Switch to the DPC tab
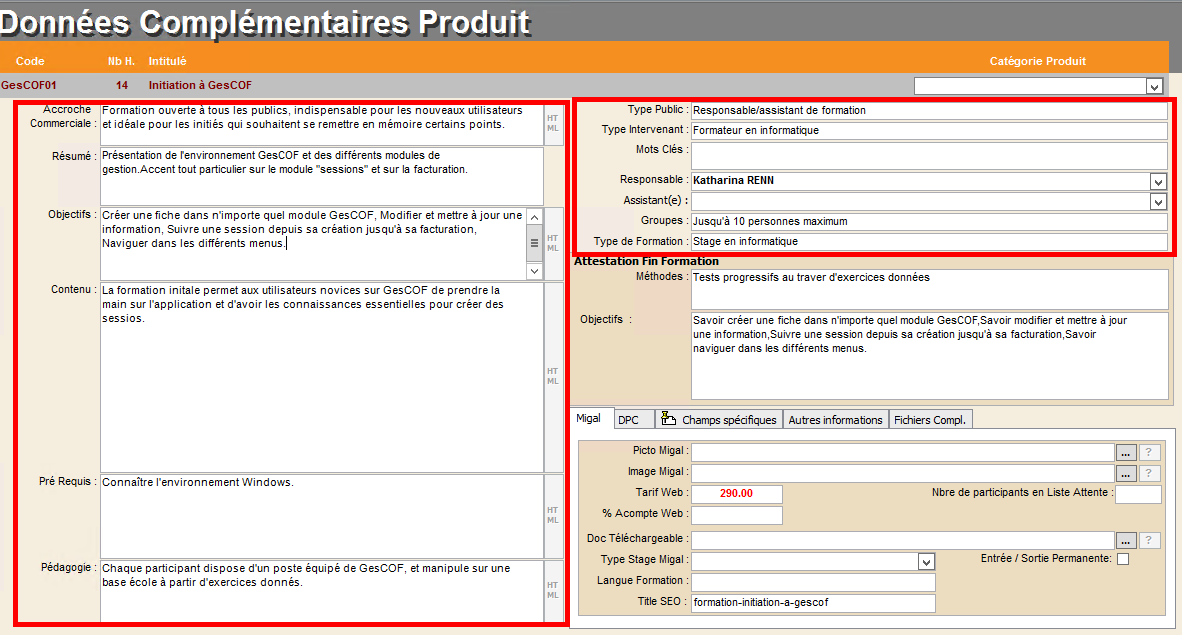The height and width of the screenshot is (635, 1182). 628,420
